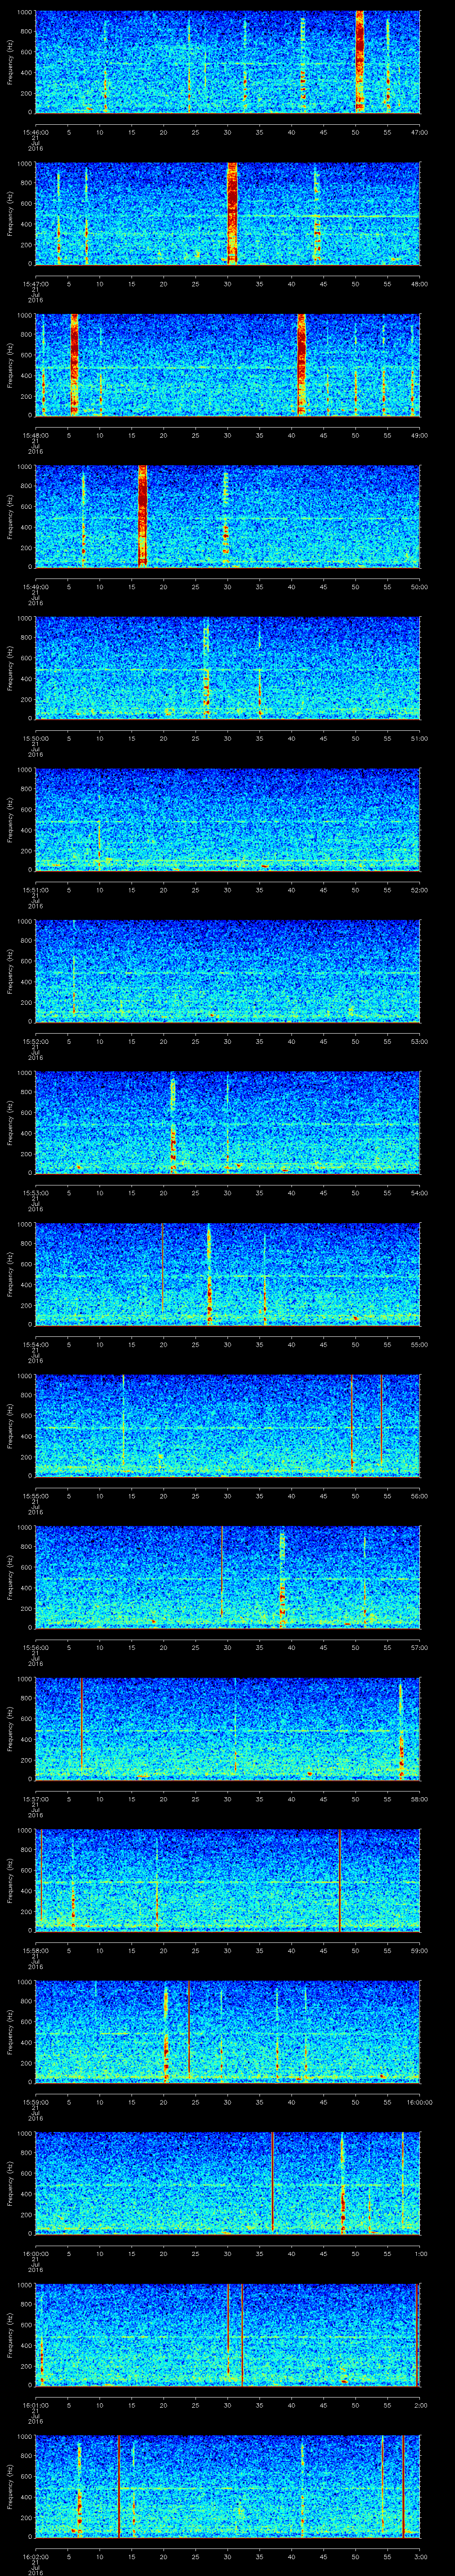Click the "15:54:00" start time label
The height and width of the screenshot is (2576, 455).
pos(36,1344)
